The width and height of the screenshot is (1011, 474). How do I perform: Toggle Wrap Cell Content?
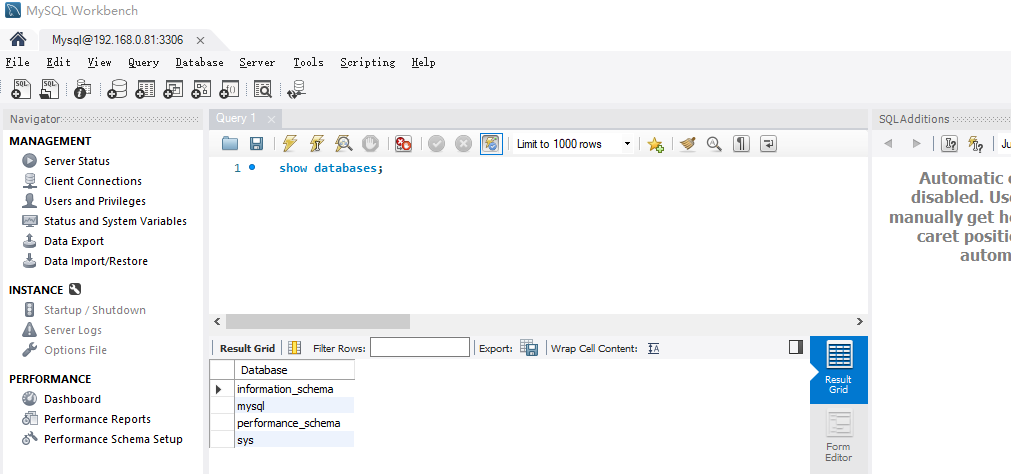[x=654, y=348]
